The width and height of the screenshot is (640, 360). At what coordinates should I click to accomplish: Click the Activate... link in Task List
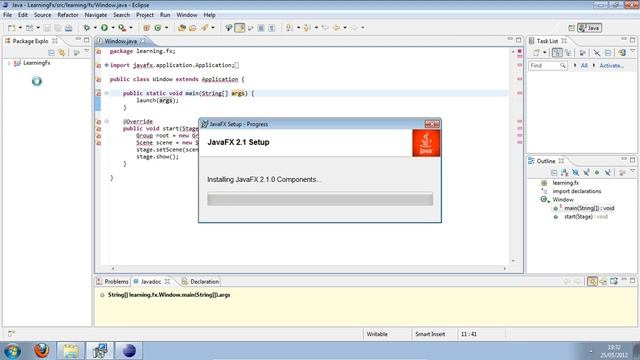(x=611, y=65)
